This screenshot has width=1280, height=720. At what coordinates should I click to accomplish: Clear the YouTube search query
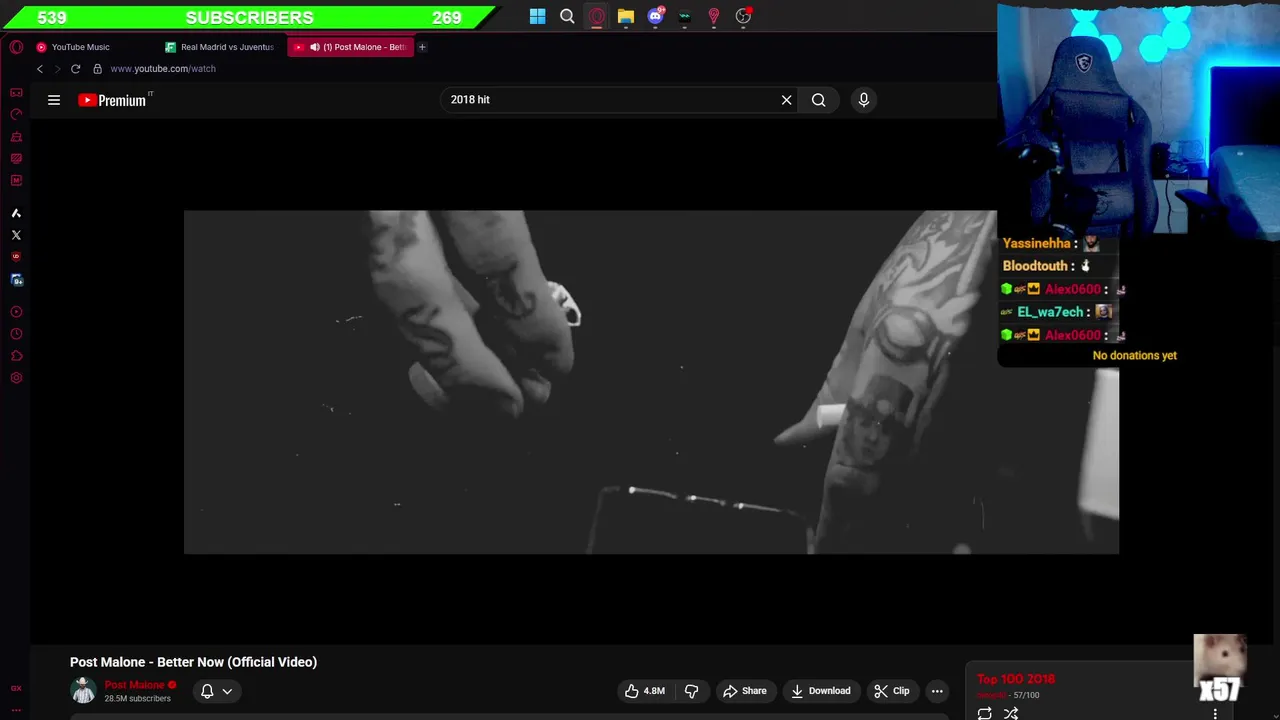786,100
